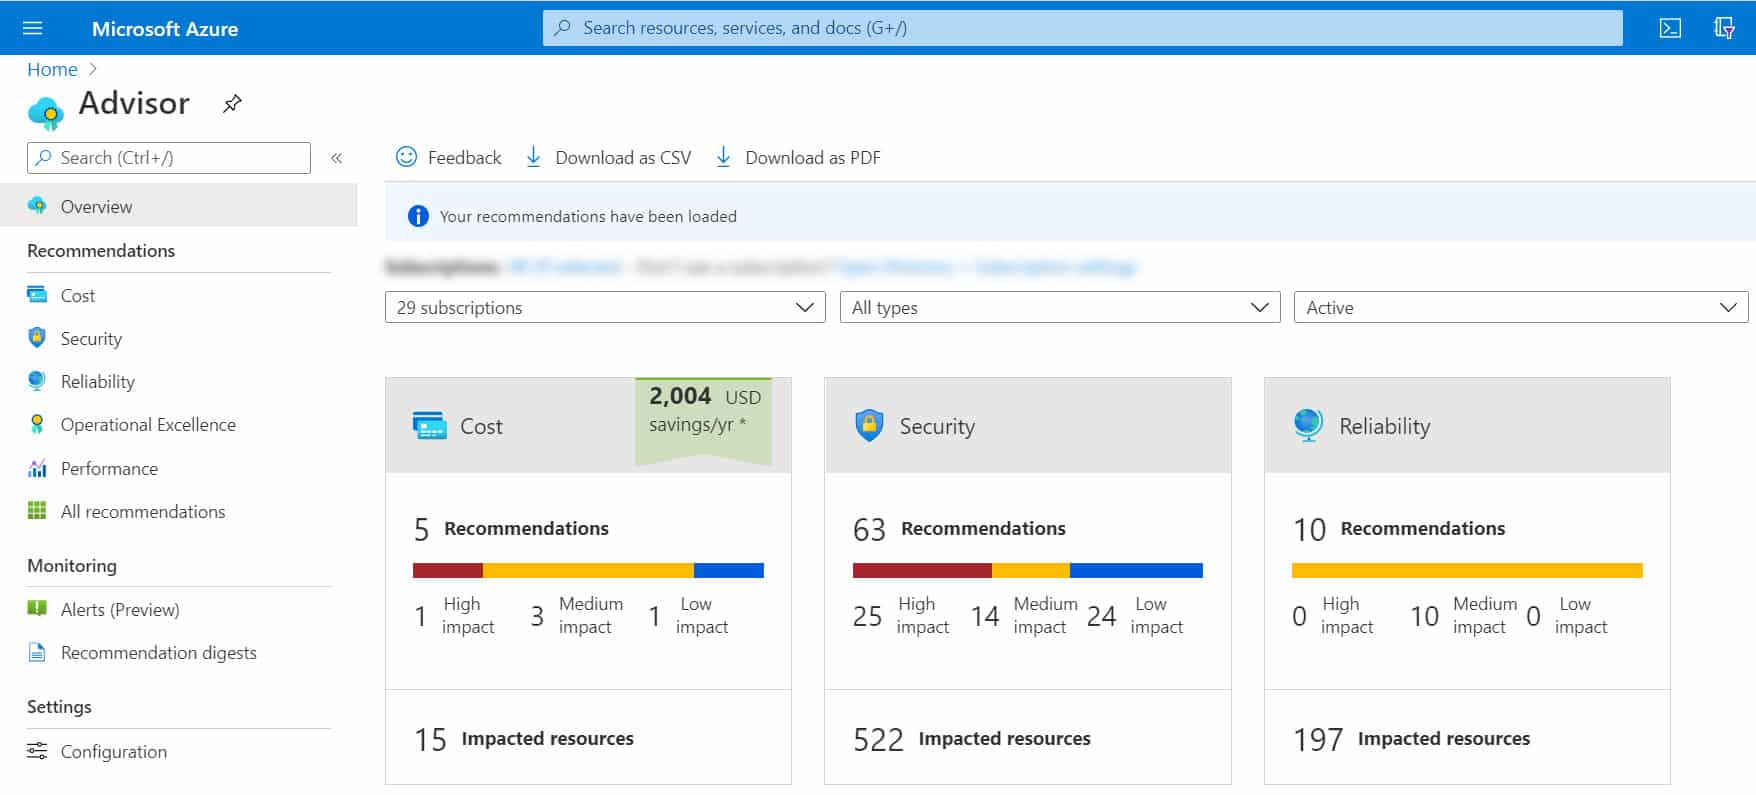Click the Download as CSV arrow icon
The image size is (1756, 795).
534,157
